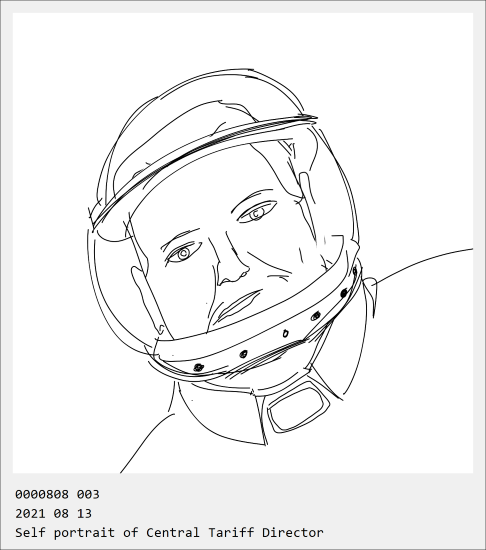The height and width of the screenshot is (550, 486).
Task: Click the caption text 'Self portrait of Central Tariff Director'
Action: (x=169, y=532)
